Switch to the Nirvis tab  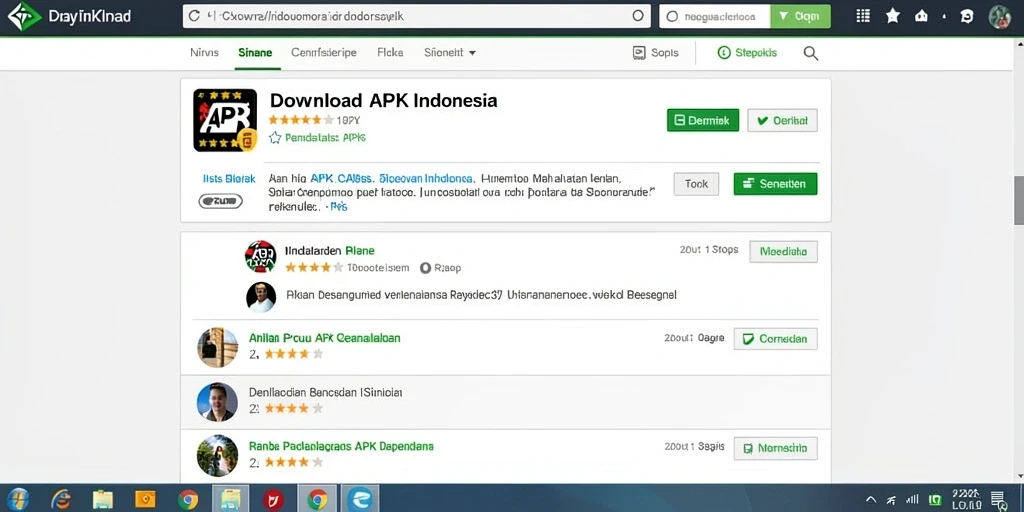pos(204,53)
